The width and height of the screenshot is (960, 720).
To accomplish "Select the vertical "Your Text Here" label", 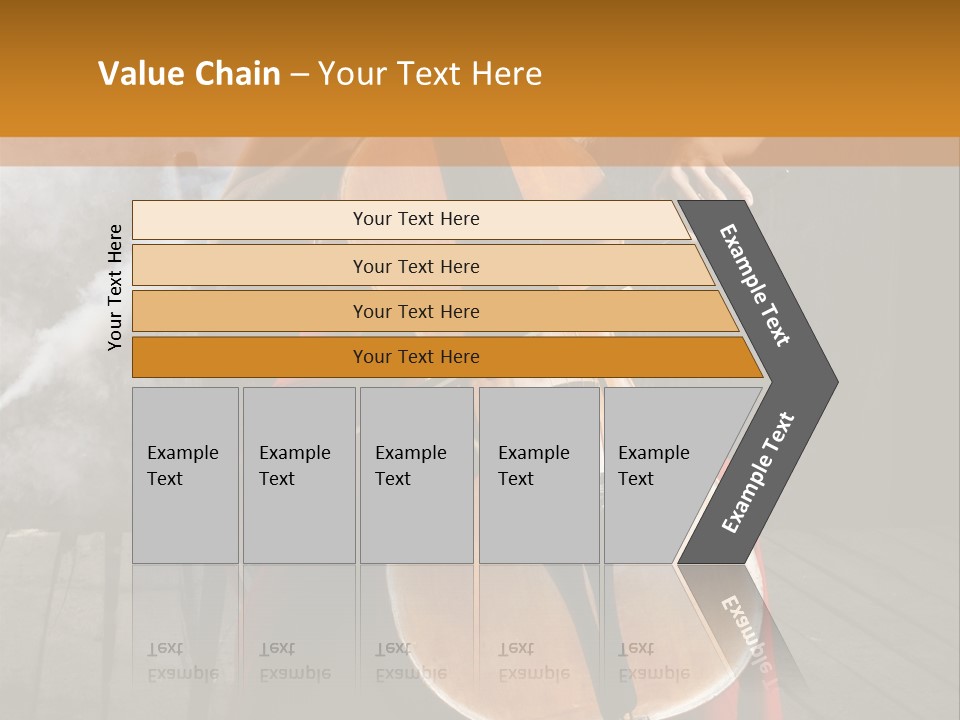I will [x=115, y=287].
